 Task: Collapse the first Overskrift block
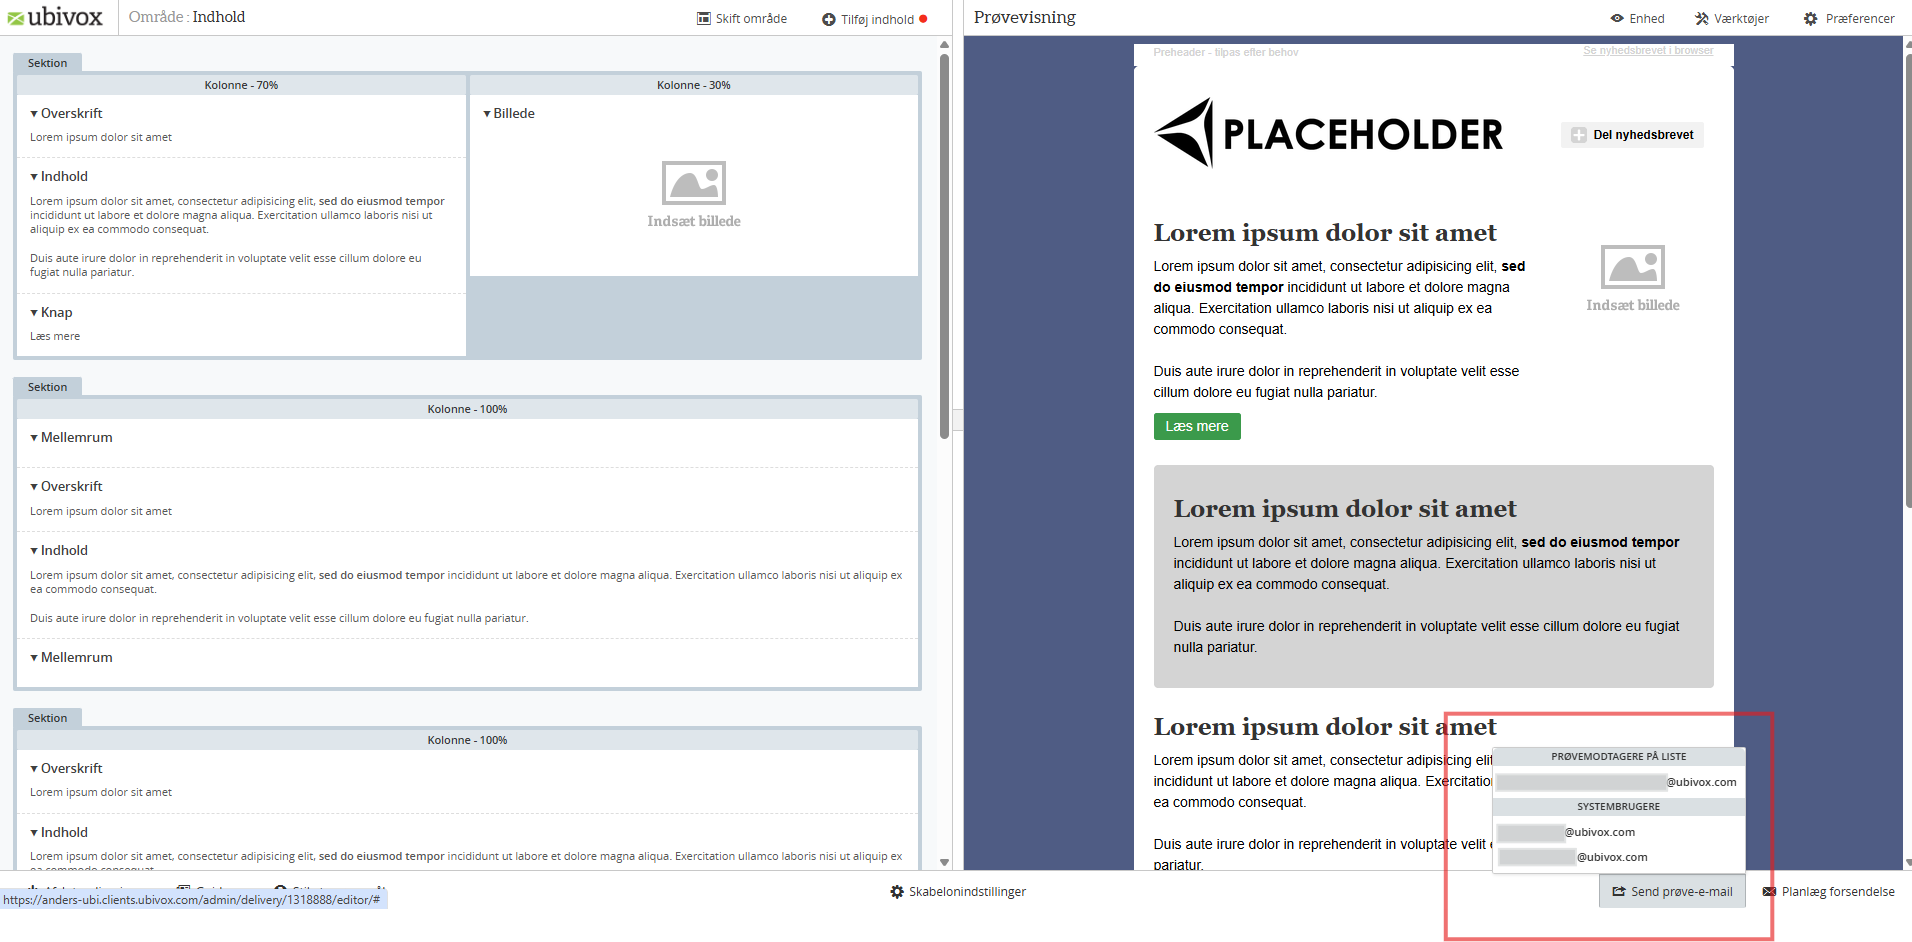point(34,114)
